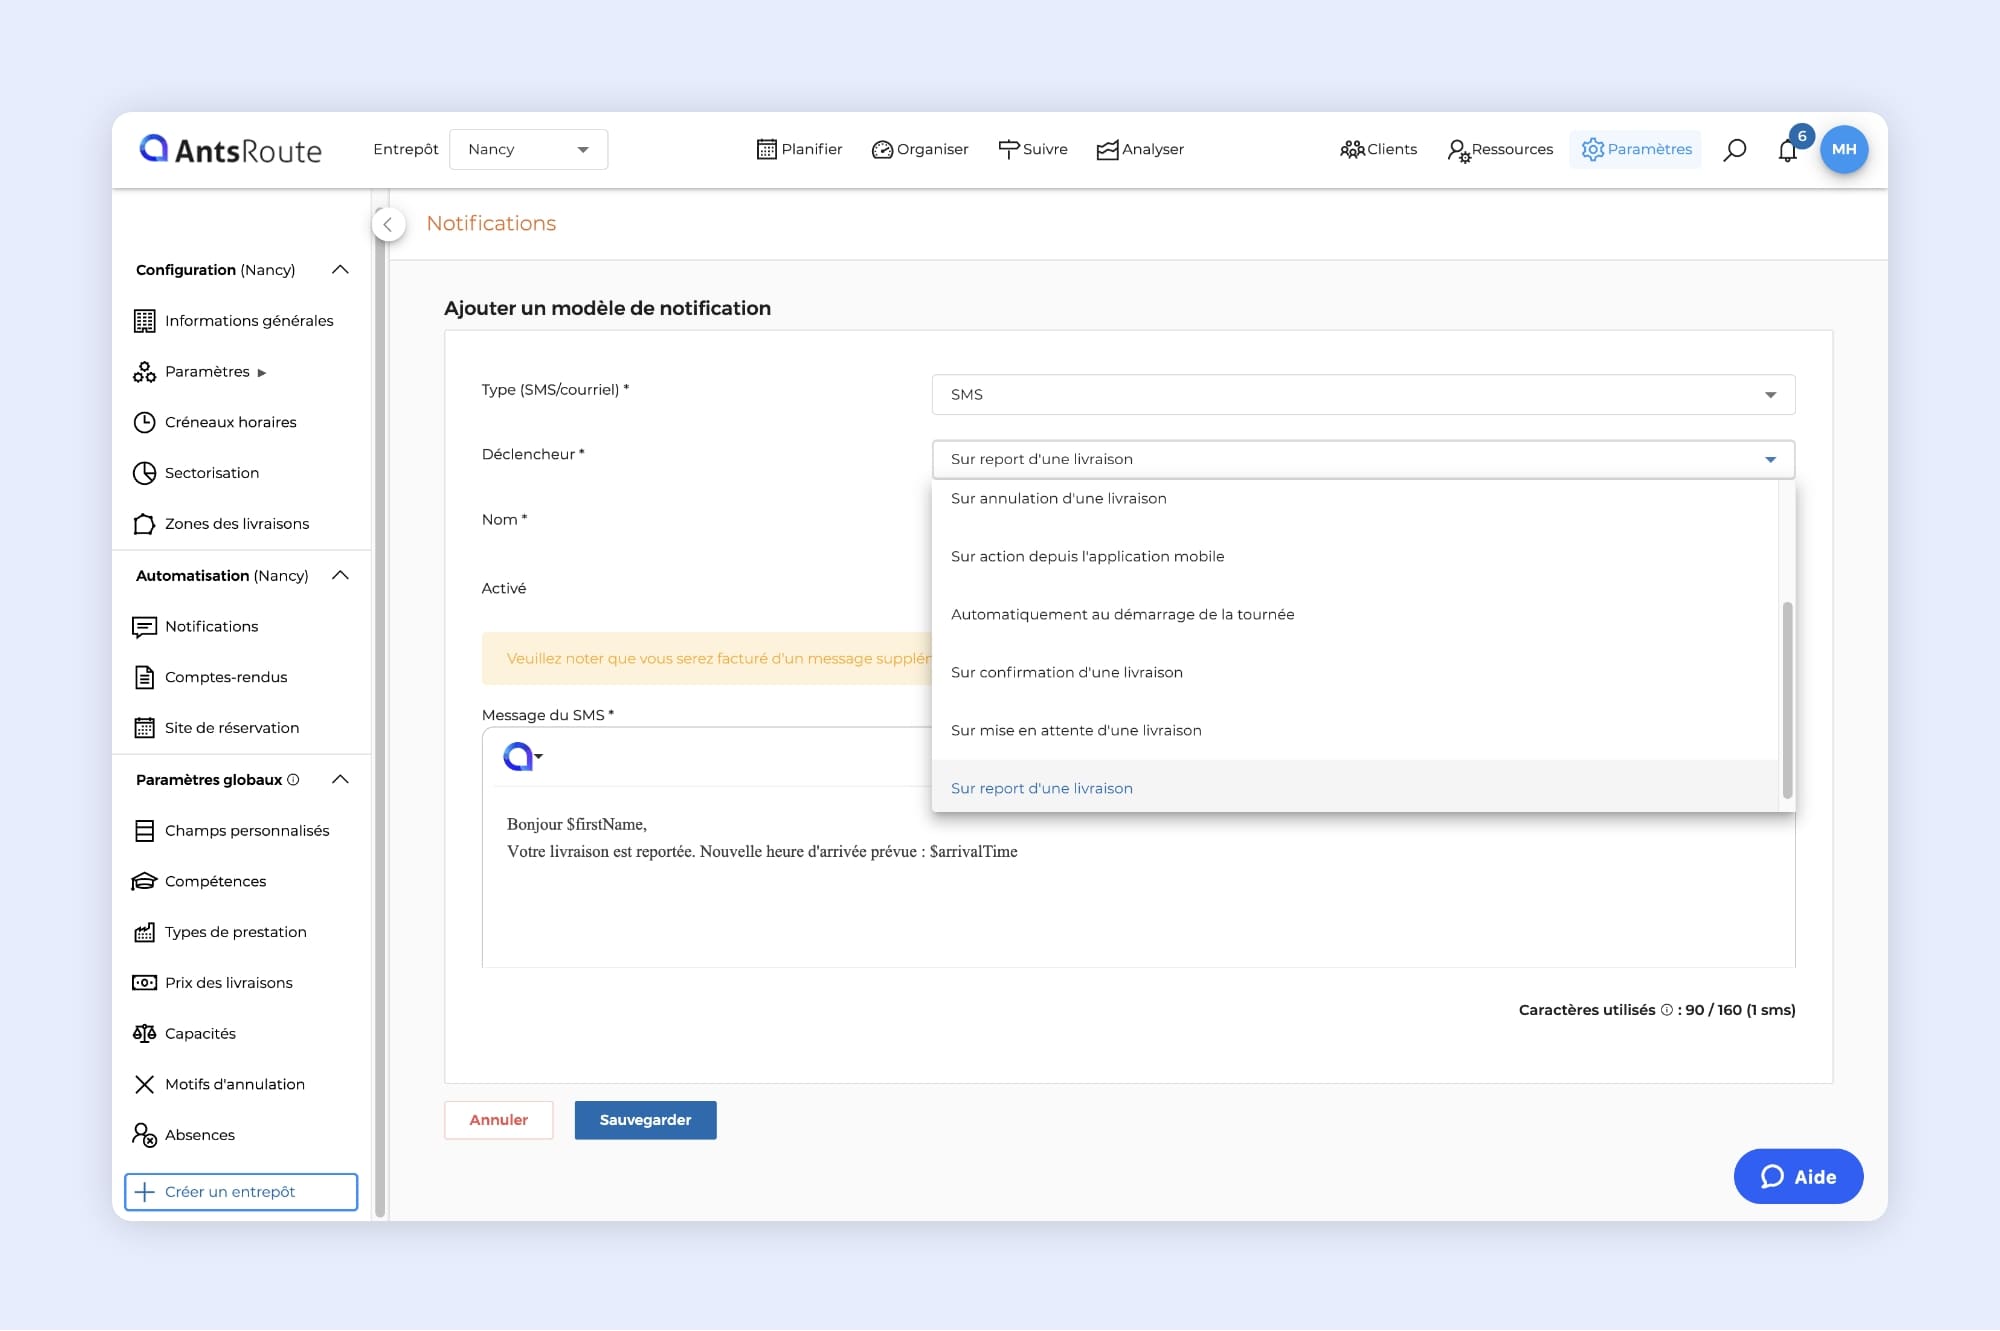Open the Type SMS/courriel dropdown

(x=1362, y=394)
